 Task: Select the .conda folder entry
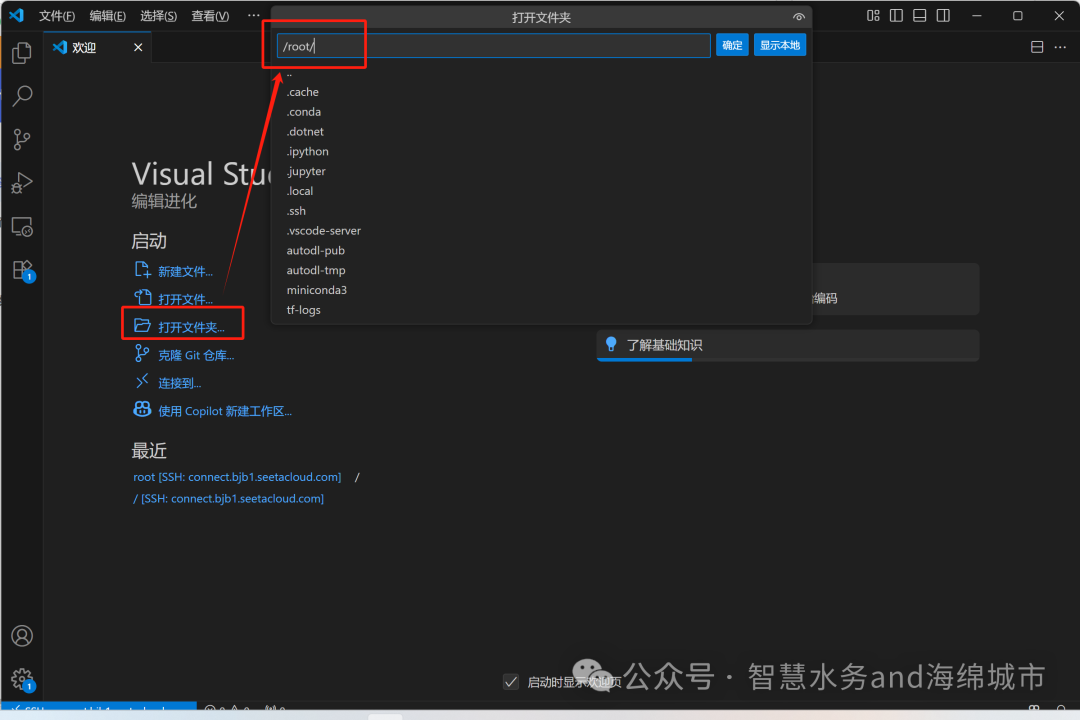pos(541,112)
